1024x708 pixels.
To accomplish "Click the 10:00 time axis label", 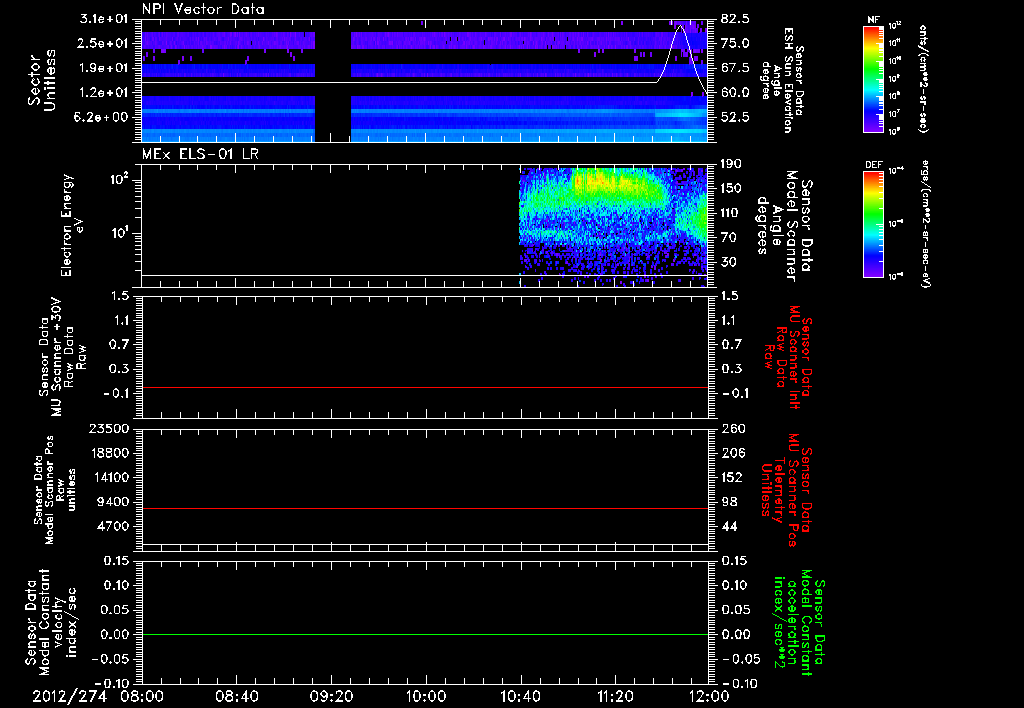I will point(426,696).
